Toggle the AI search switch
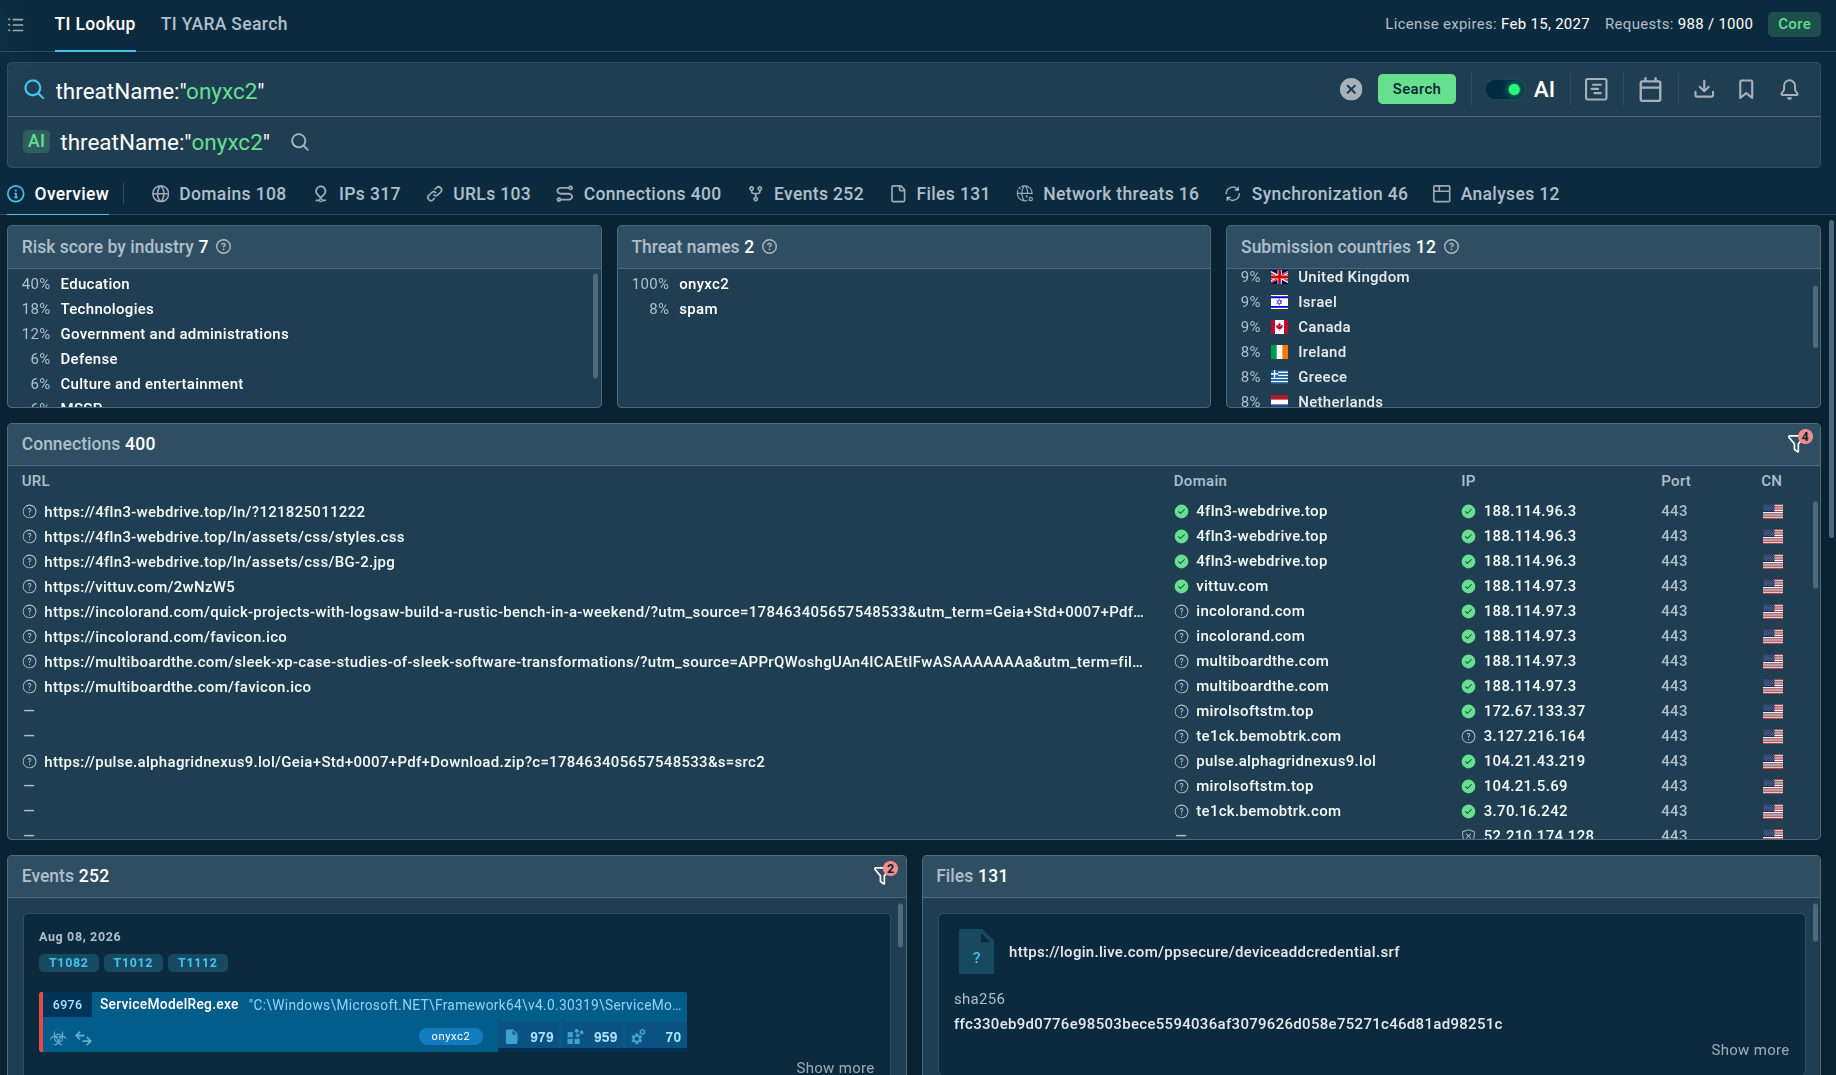The width and height of the screenshot is (1836, 1075). coord(1503,89)
